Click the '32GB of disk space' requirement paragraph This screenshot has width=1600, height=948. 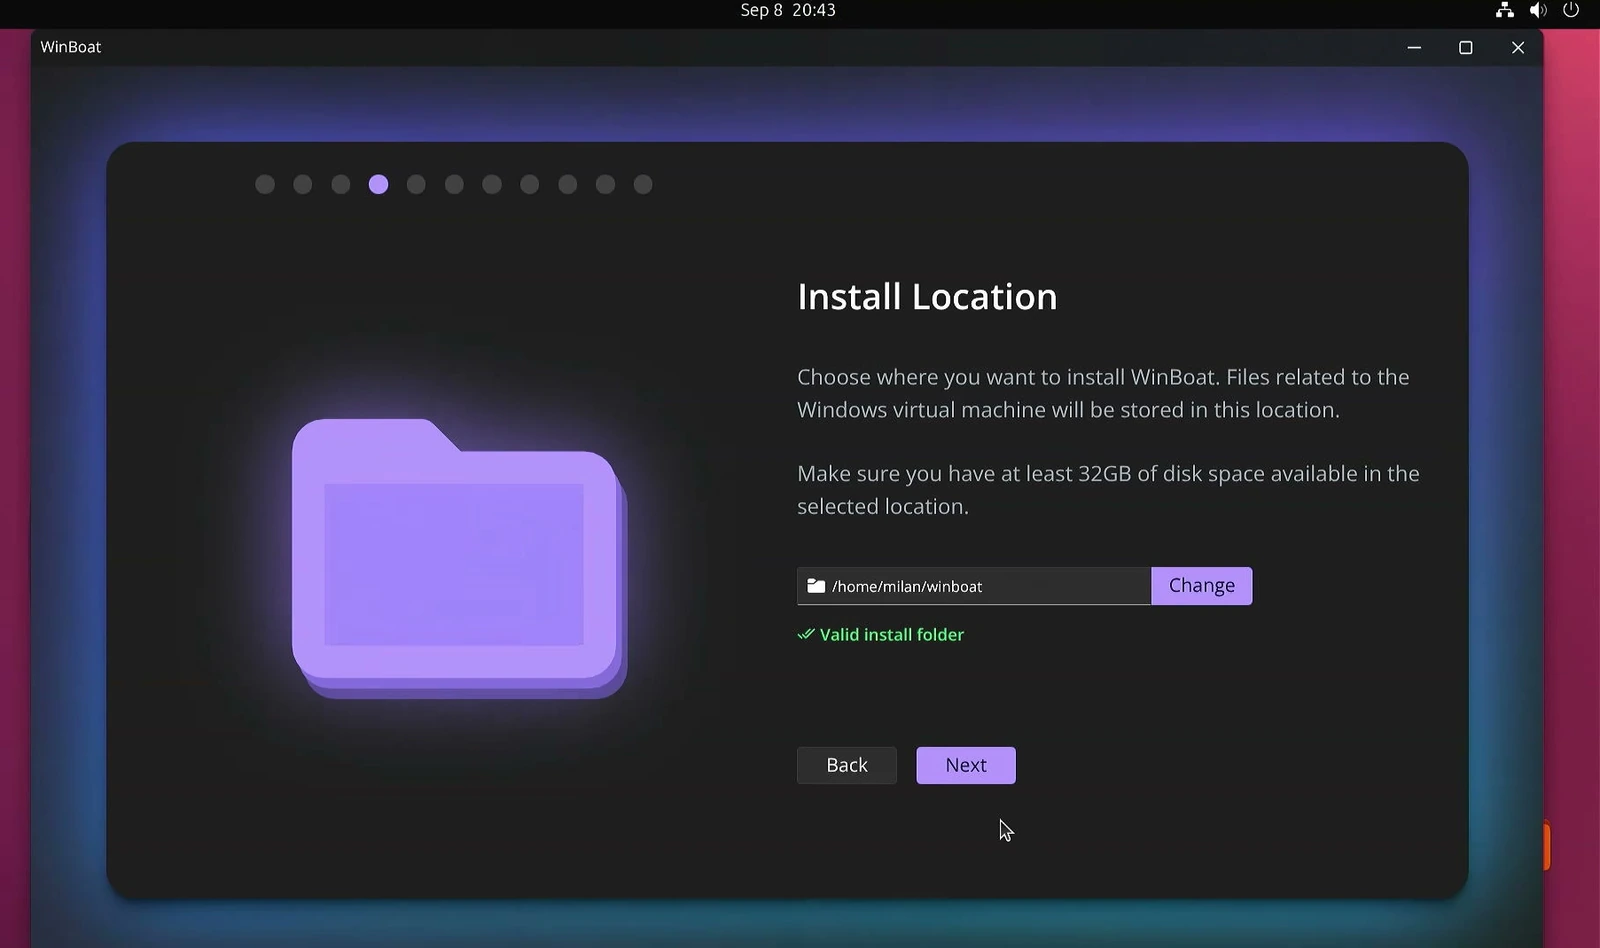pyautogui.click(x=1108, y=490)
